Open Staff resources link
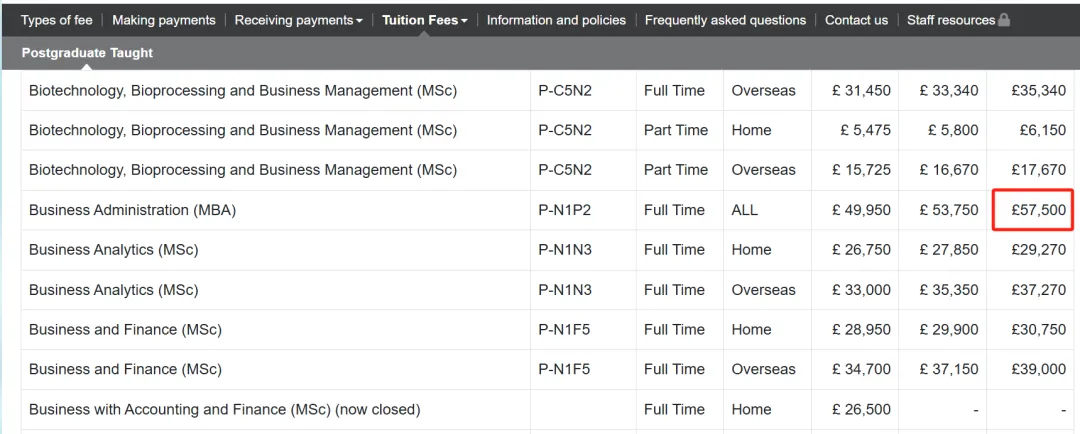Image resolution: width=1080 pixels, height=434 pixels. pos(950,20)
